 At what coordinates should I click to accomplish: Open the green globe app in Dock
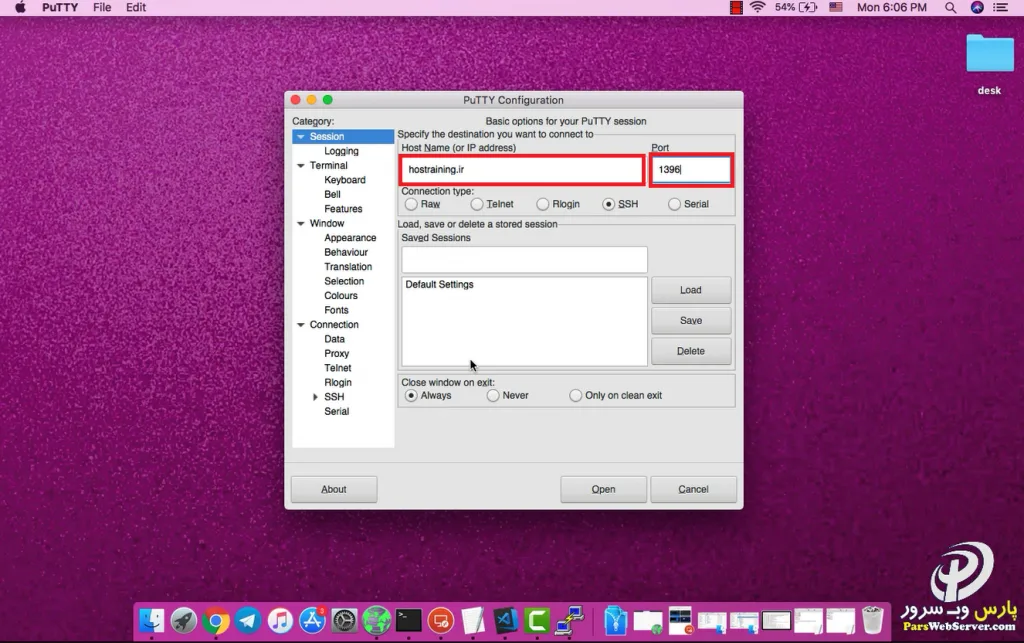(x=377, y=620)
